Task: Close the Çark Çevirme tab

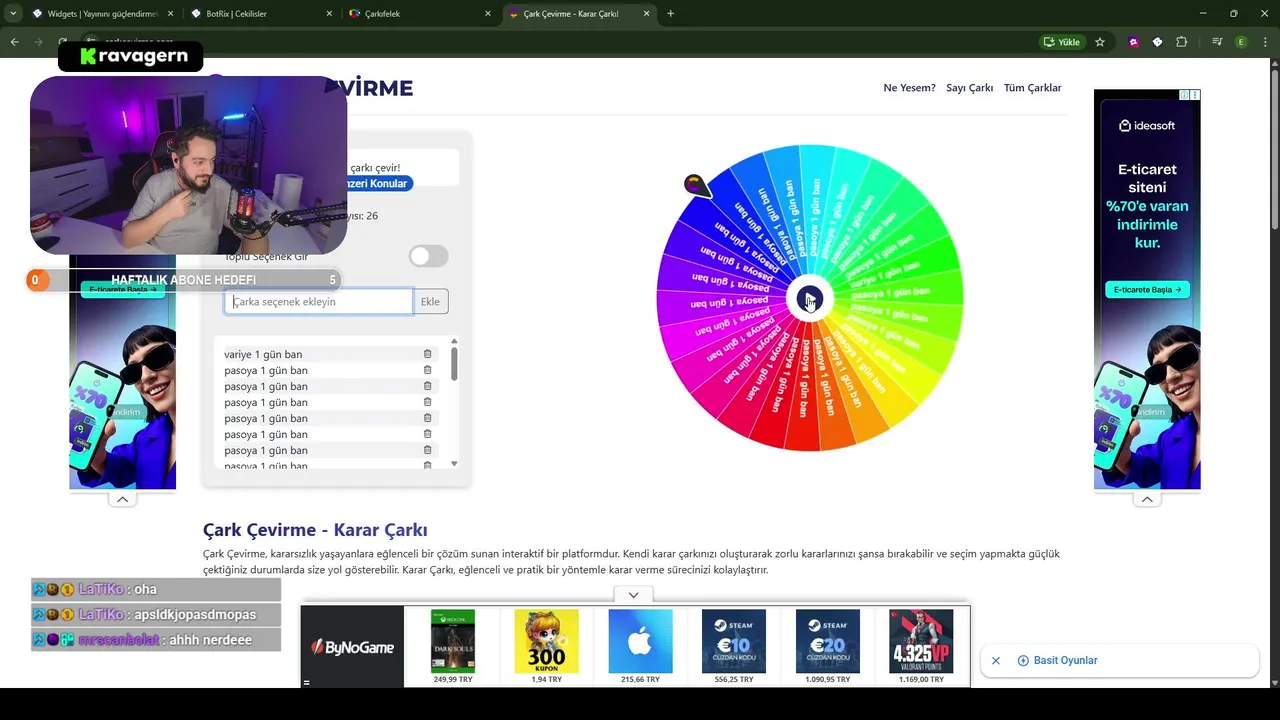Action: pyautogui.click(x=647, y=14)
